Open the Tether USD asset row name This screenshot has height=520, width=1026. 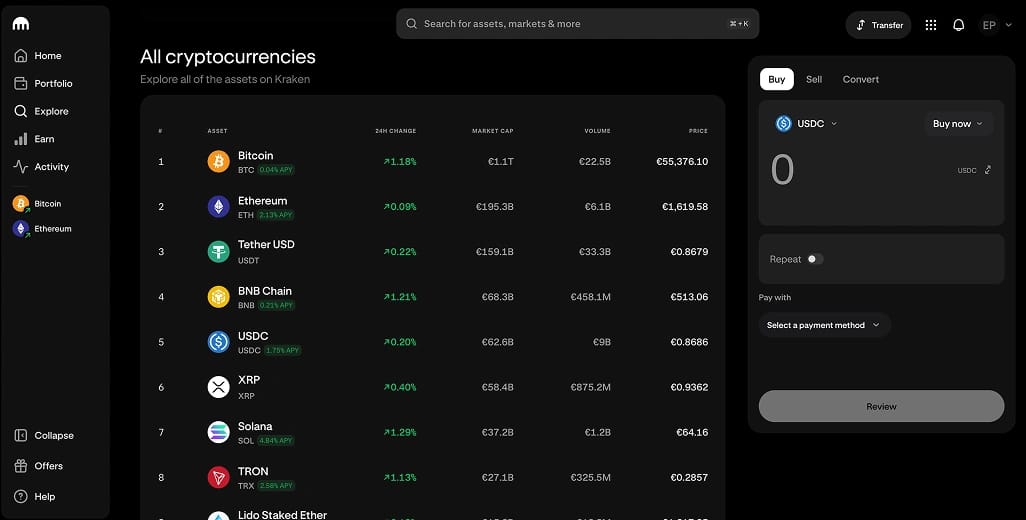(x=266, y=245)
